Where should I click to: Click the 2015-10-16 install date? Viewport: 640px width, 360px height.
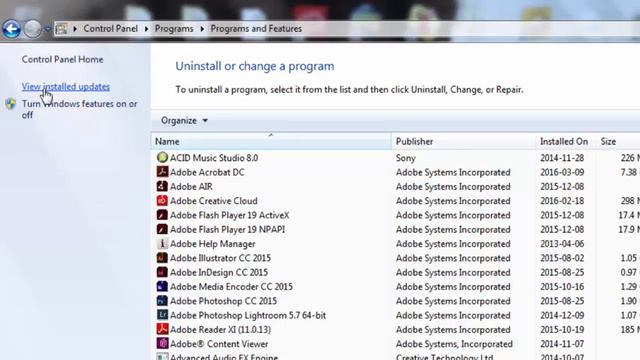pos(562,287)
